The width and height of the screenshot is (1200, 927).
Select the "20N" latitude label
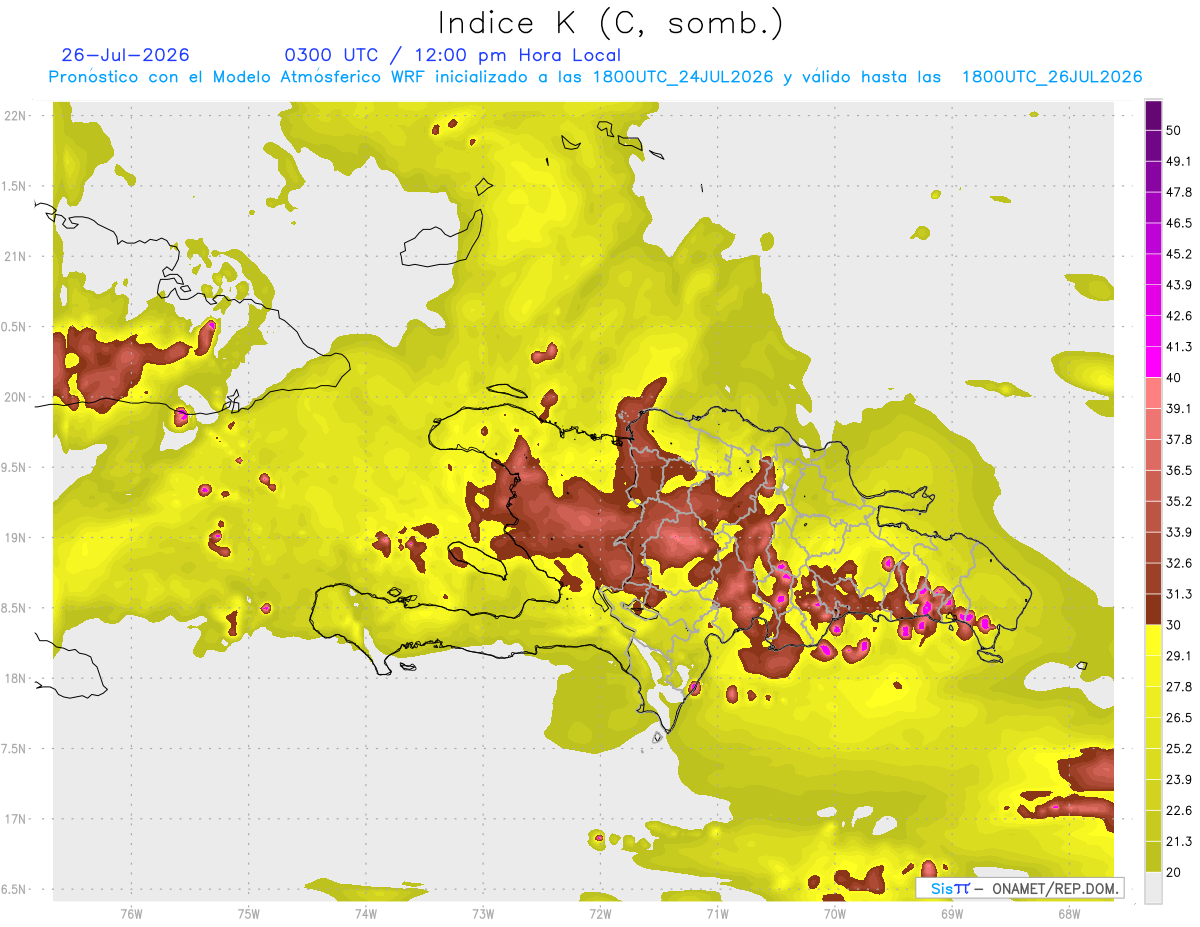[15, 397]
